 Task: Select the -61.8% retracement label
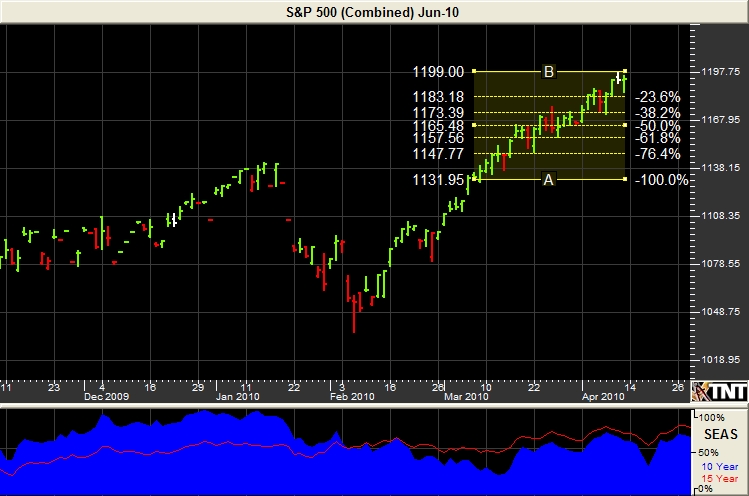[x=658, y=138]
